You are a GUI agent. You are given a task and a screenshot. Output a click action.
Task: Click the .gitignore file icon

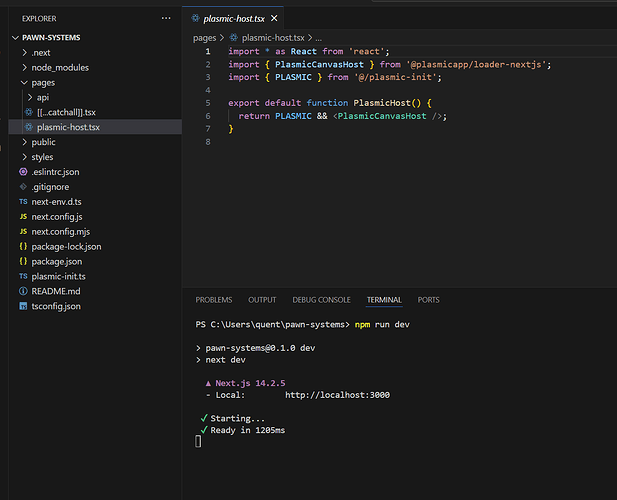(x=23, y=187)
